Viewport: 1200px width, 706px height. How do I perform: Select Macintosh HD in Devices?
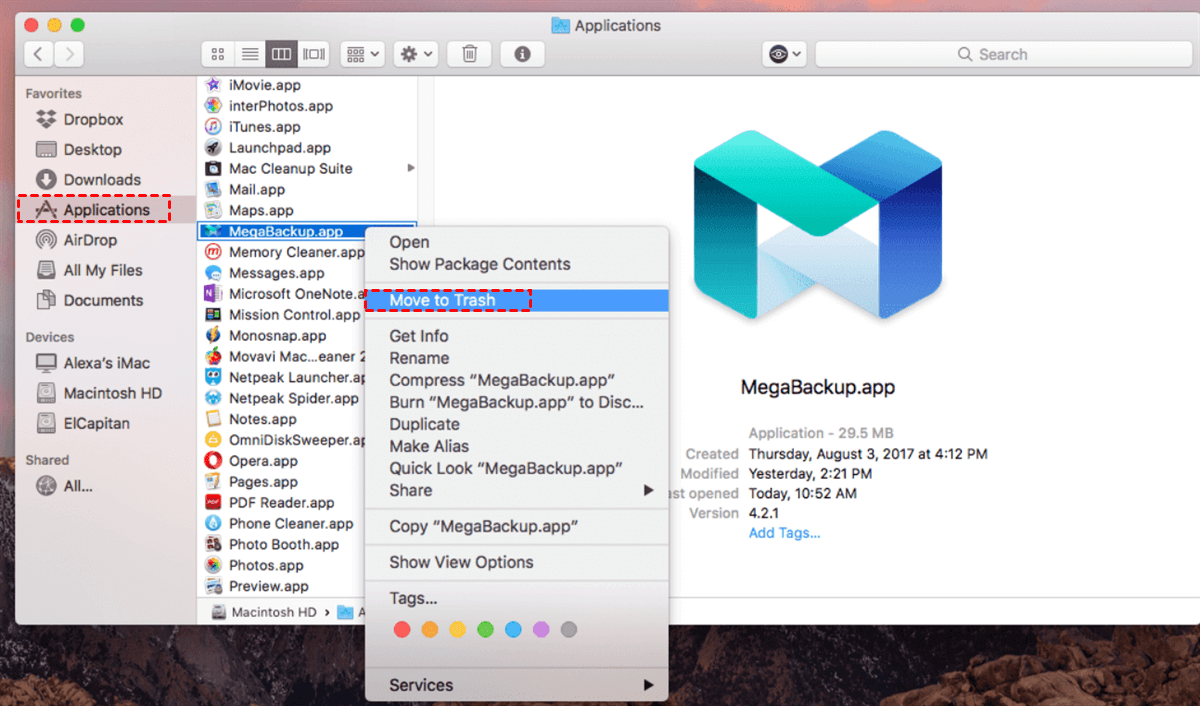(112, 393)
